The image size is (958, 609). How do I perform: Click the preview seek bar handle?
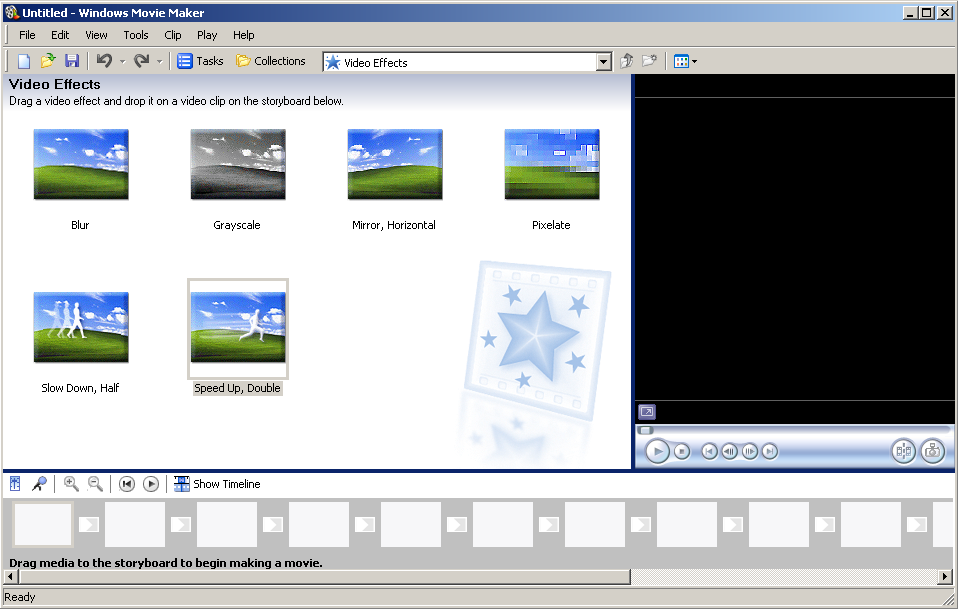[646, 430]
